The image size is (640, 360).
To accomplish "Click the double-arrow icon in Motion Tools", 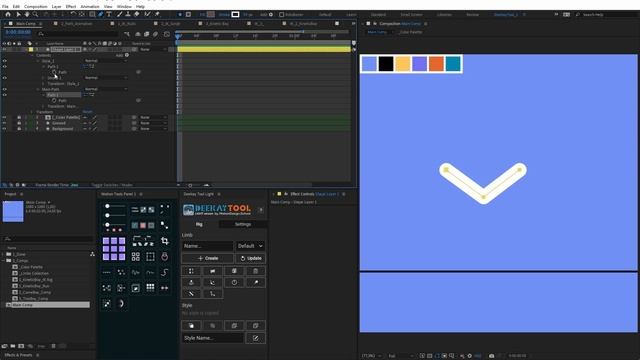I will 164,288.
